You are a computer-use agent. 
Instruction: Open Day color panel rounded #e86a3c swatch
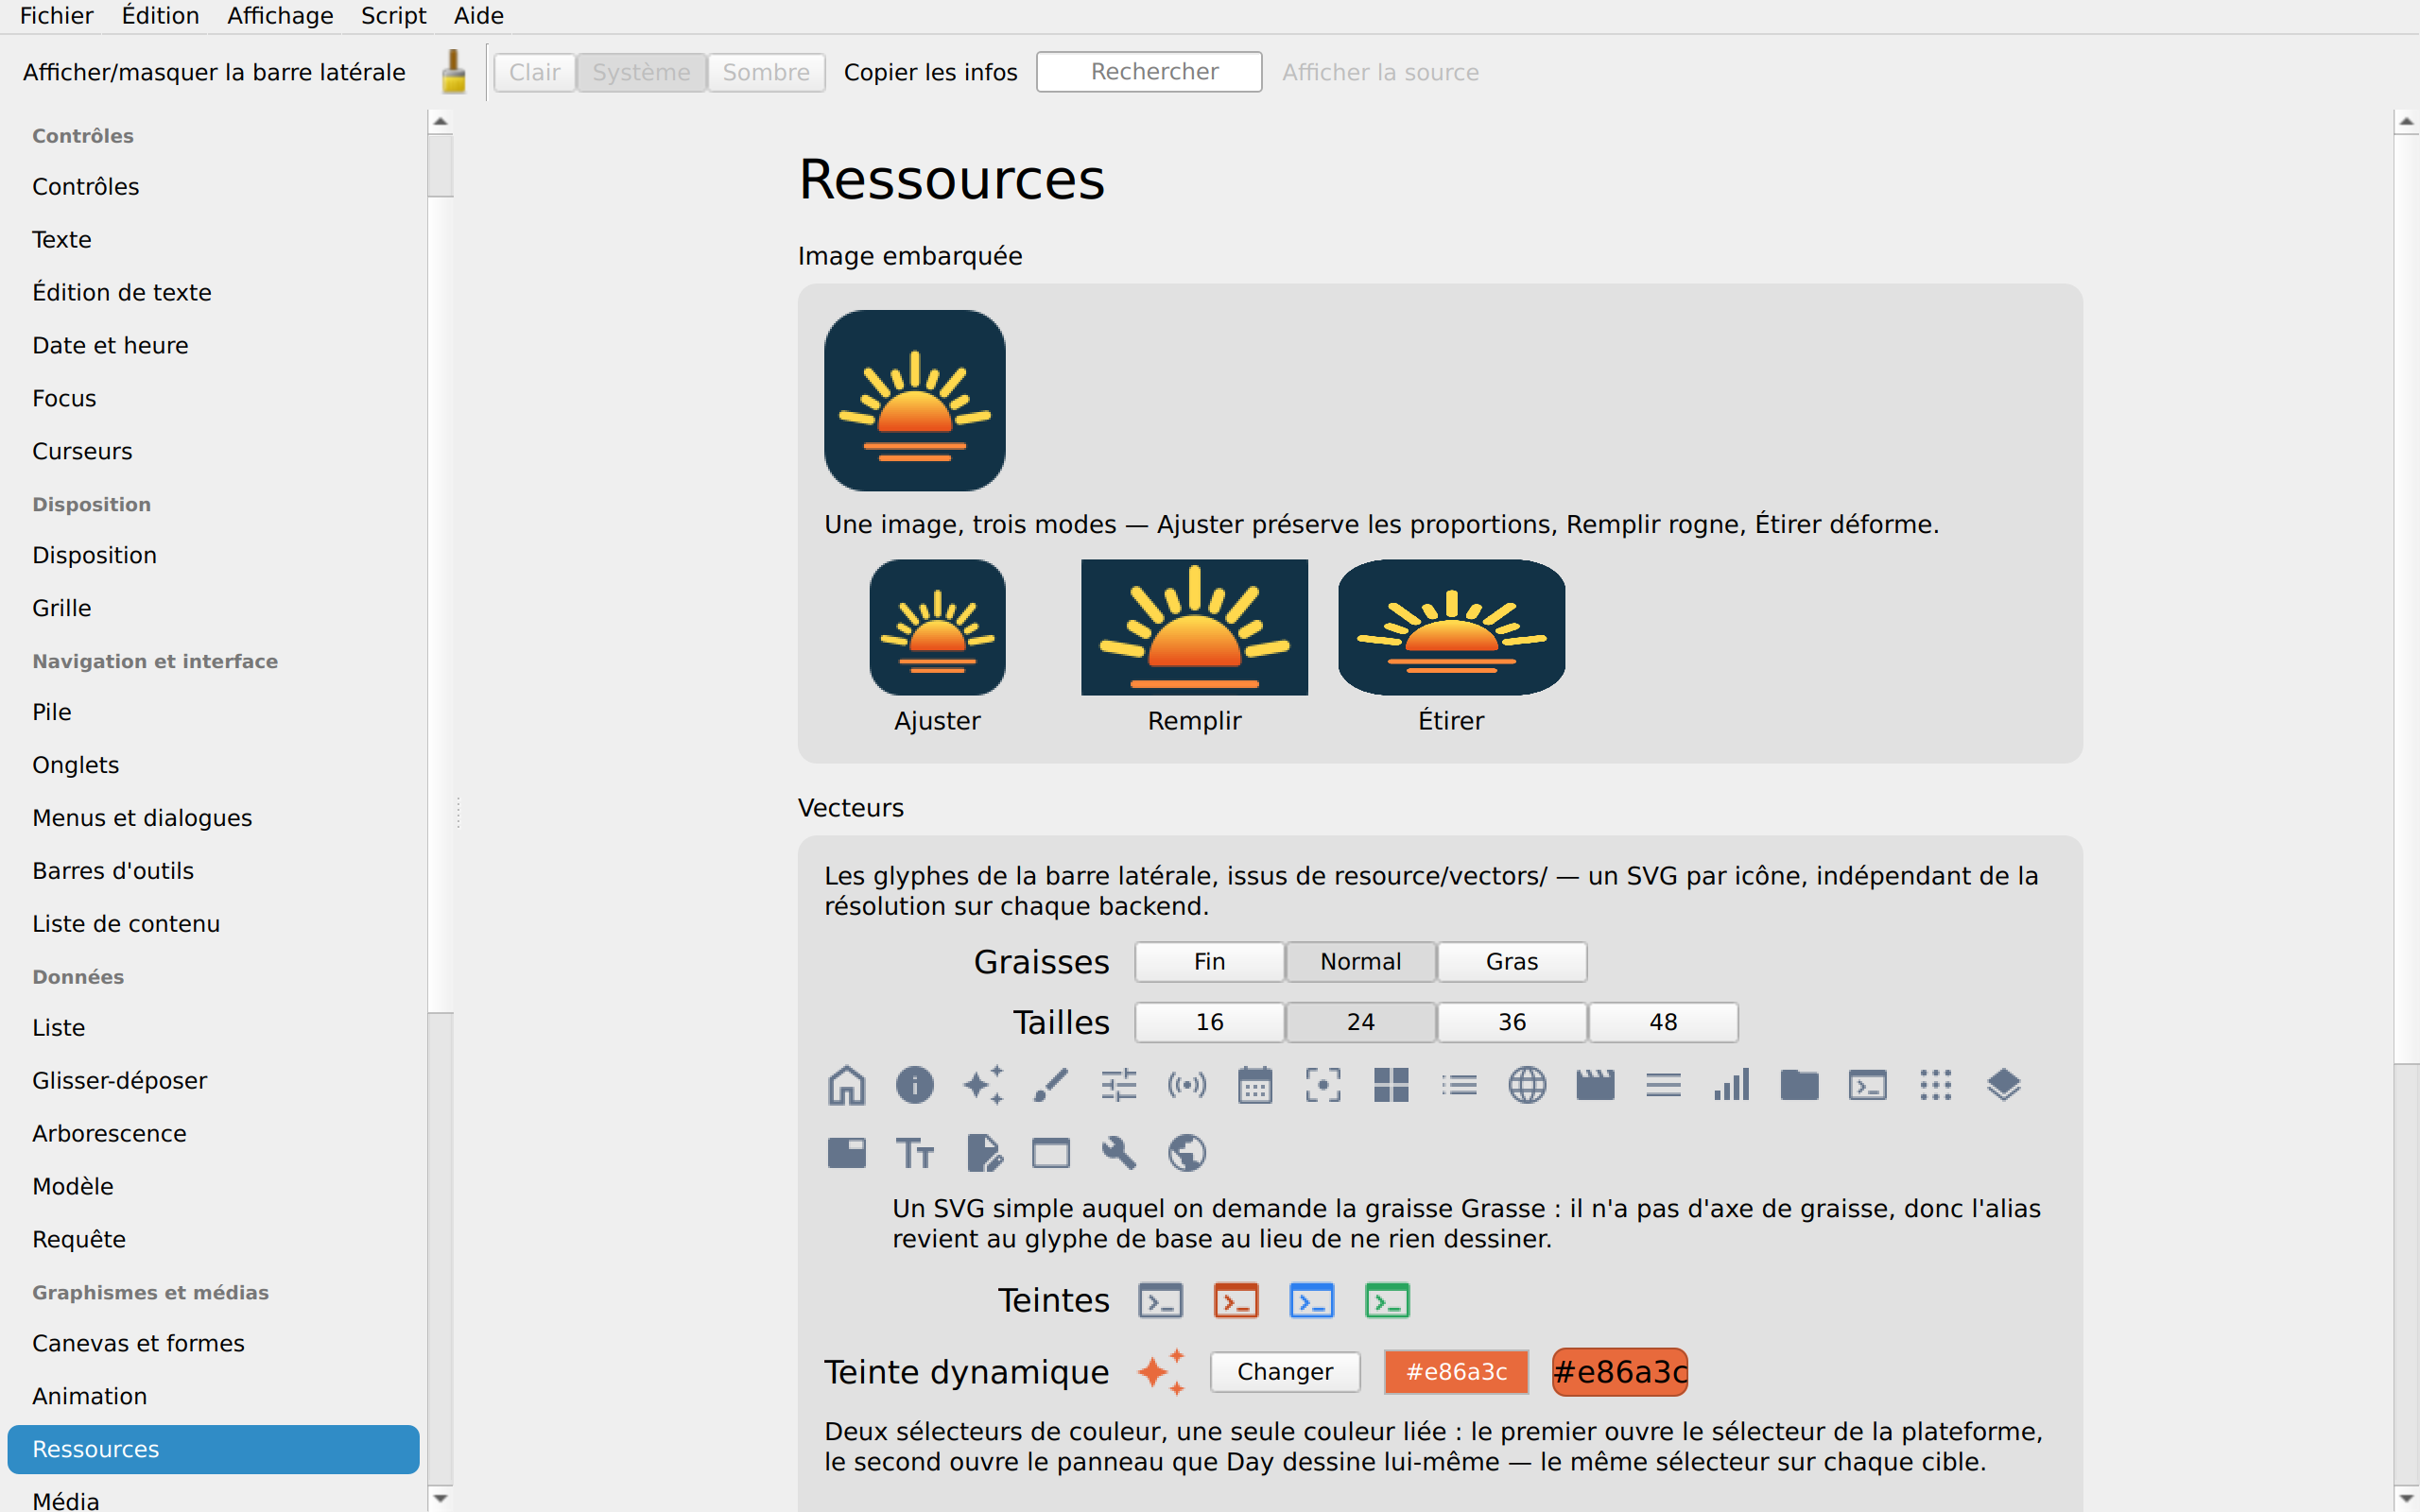[1620, 1372]
